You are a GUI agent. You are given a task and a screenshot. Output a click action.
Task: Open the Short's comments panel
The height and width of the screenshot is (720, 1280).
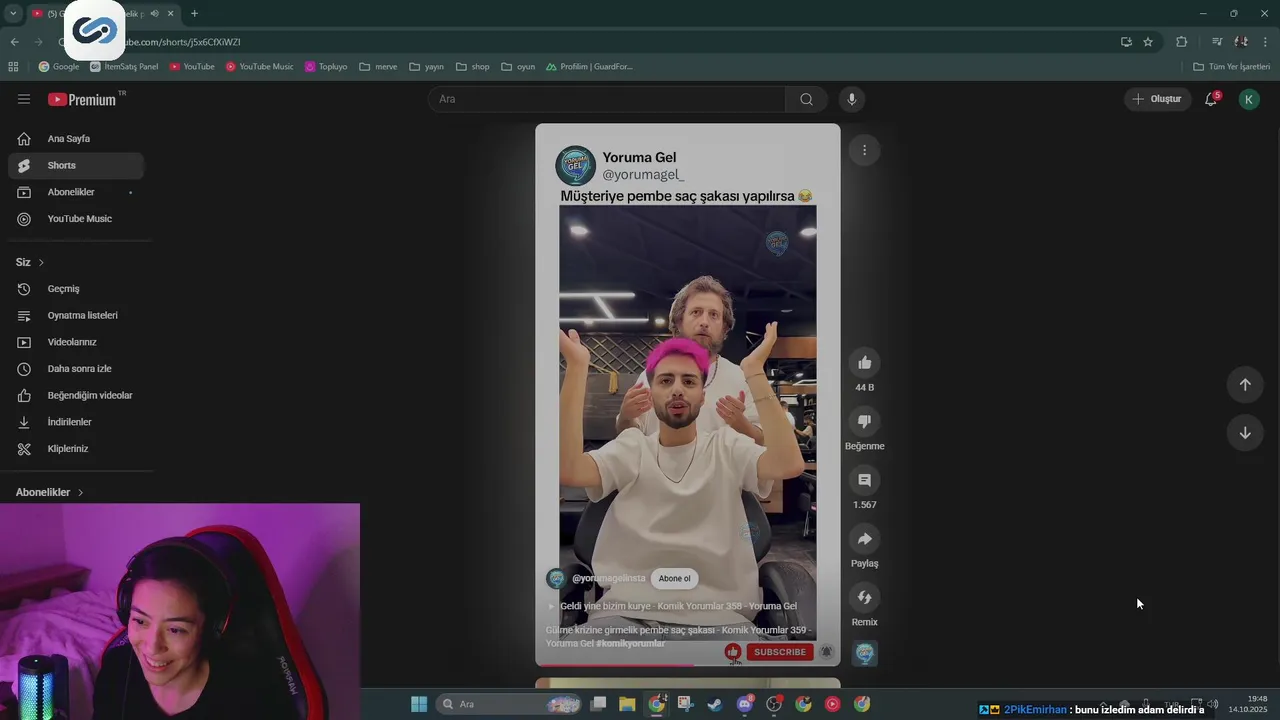(865, 480)
